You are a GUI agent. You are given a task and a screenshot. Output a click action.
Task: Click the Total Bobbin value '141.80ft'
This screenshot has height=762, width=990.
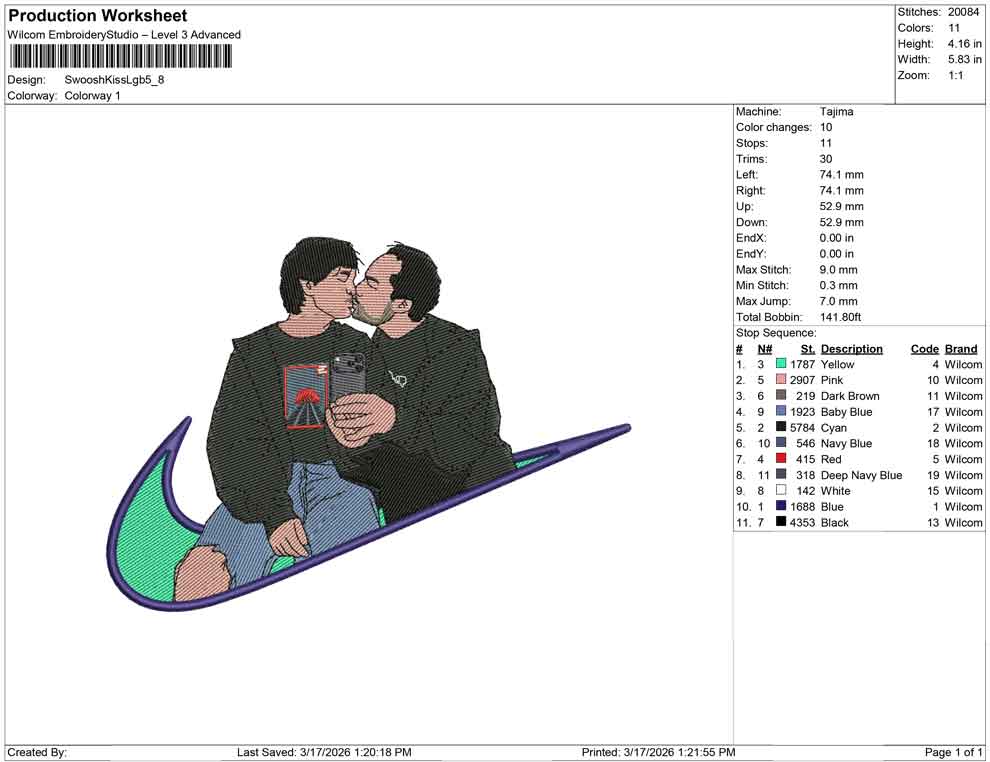pyautogui.click(x=840, y=317)
